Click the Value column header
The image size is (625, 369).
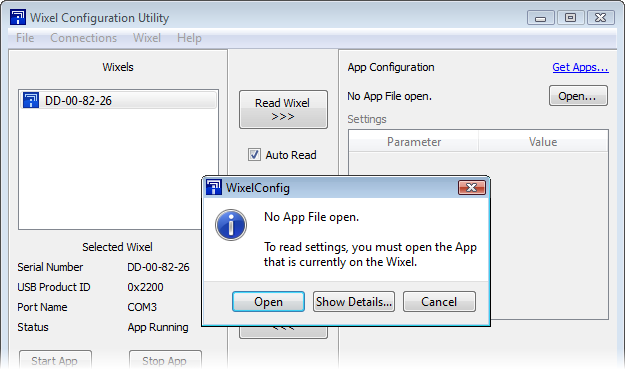543,142
